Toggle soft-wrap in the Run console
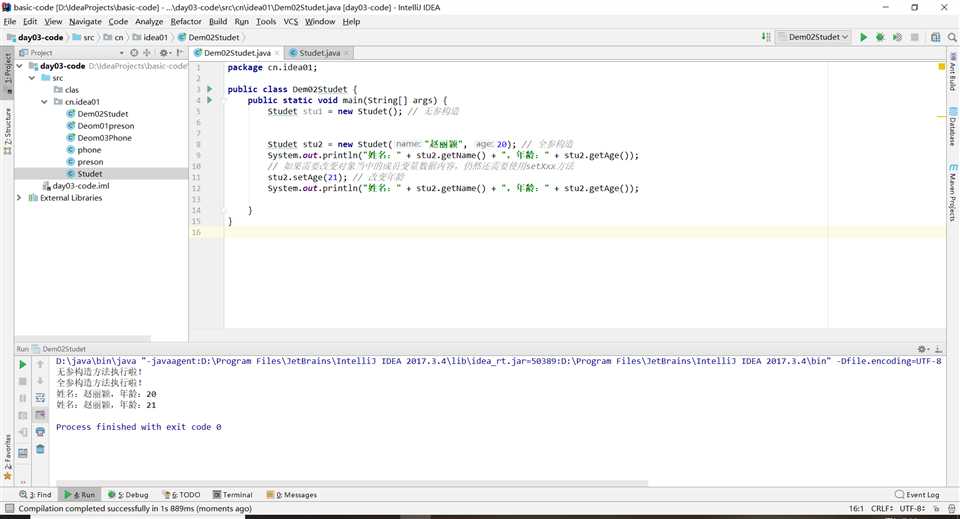Image resolution: width=960 pixels, height=519 pixels. pos(40,398)
